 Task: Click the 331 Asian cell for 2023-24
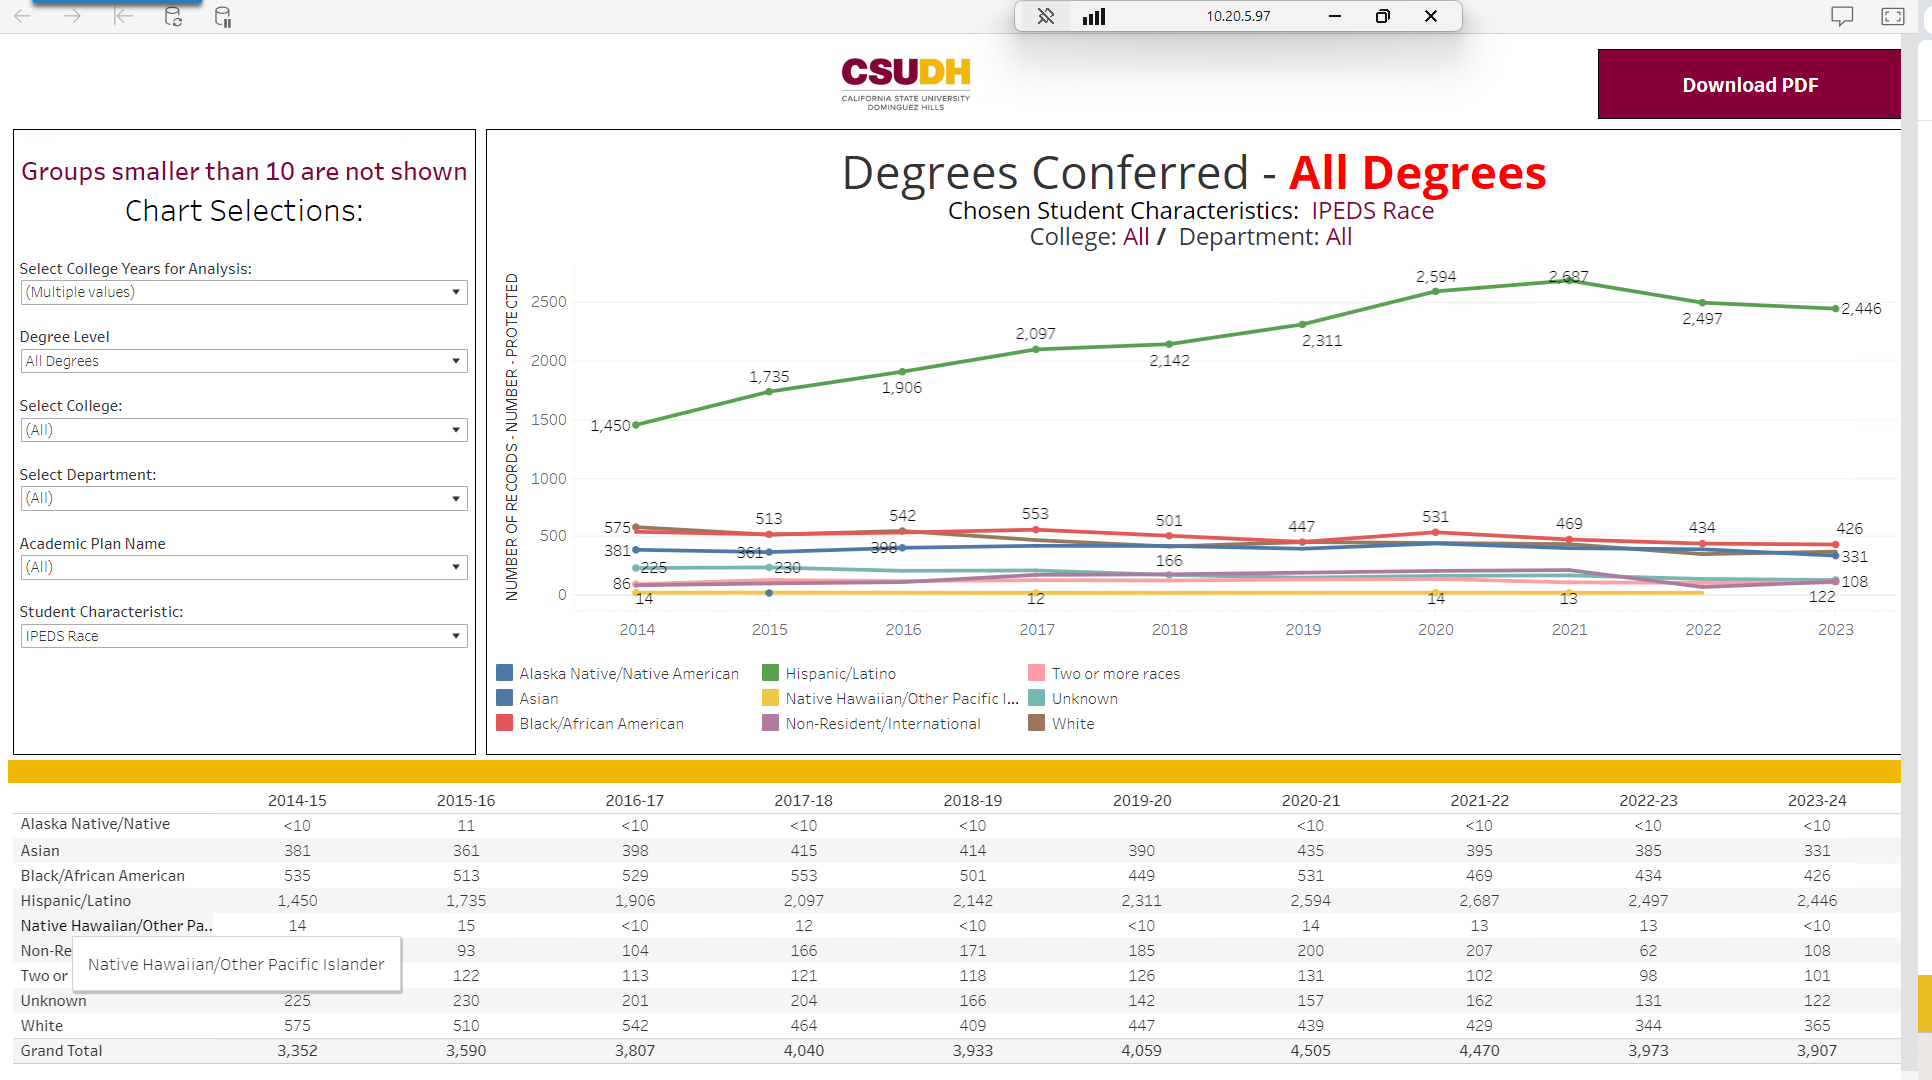1817,850
